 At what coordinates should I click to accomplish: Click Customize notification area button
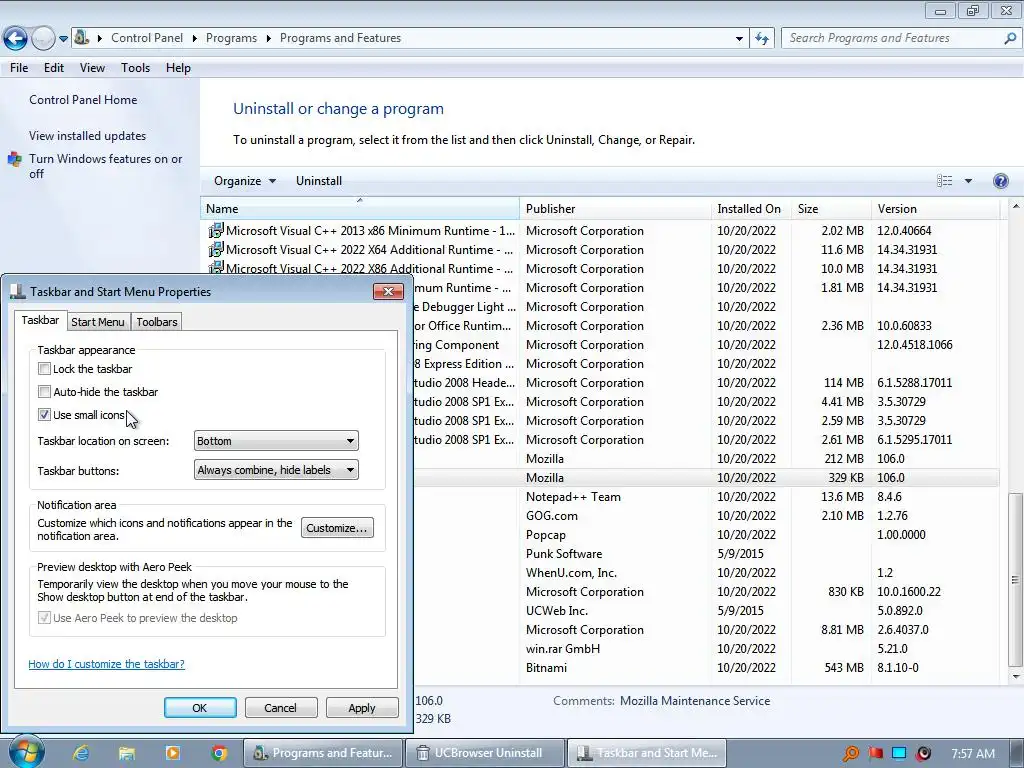[x=337, y=528]
